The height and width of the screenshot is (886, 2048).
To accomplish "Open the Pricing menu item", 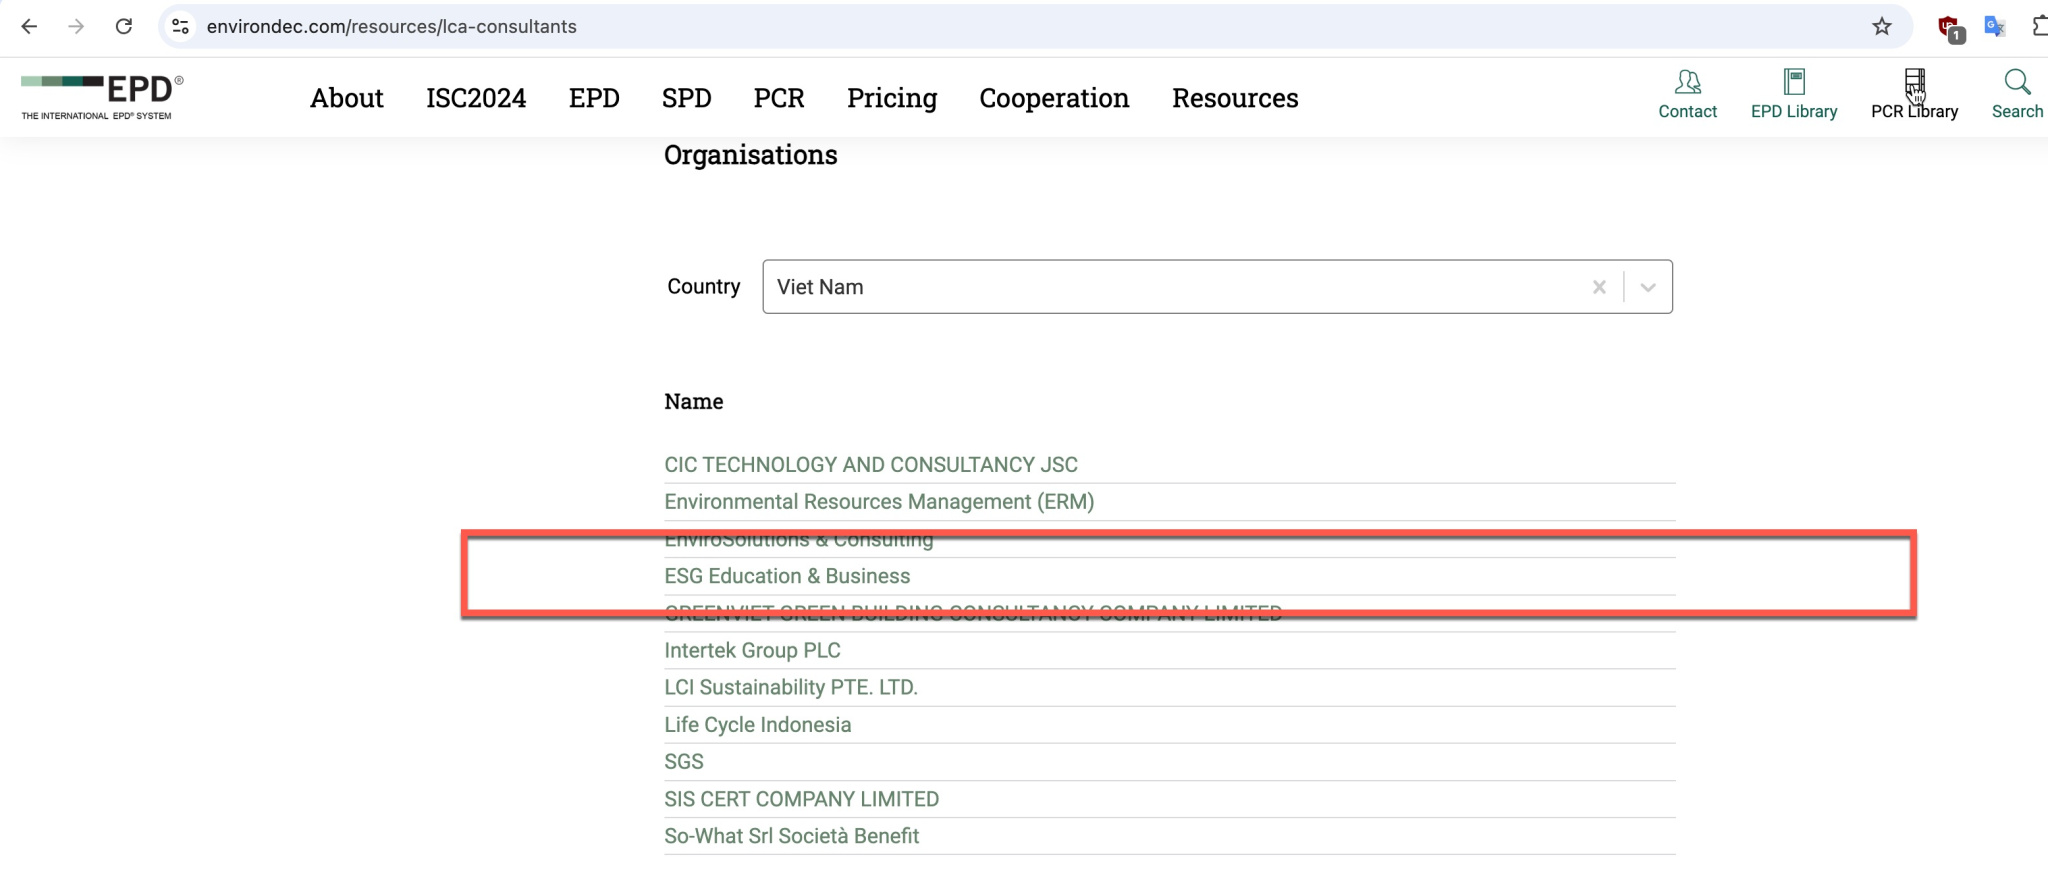I will click(x=892, y=98).
